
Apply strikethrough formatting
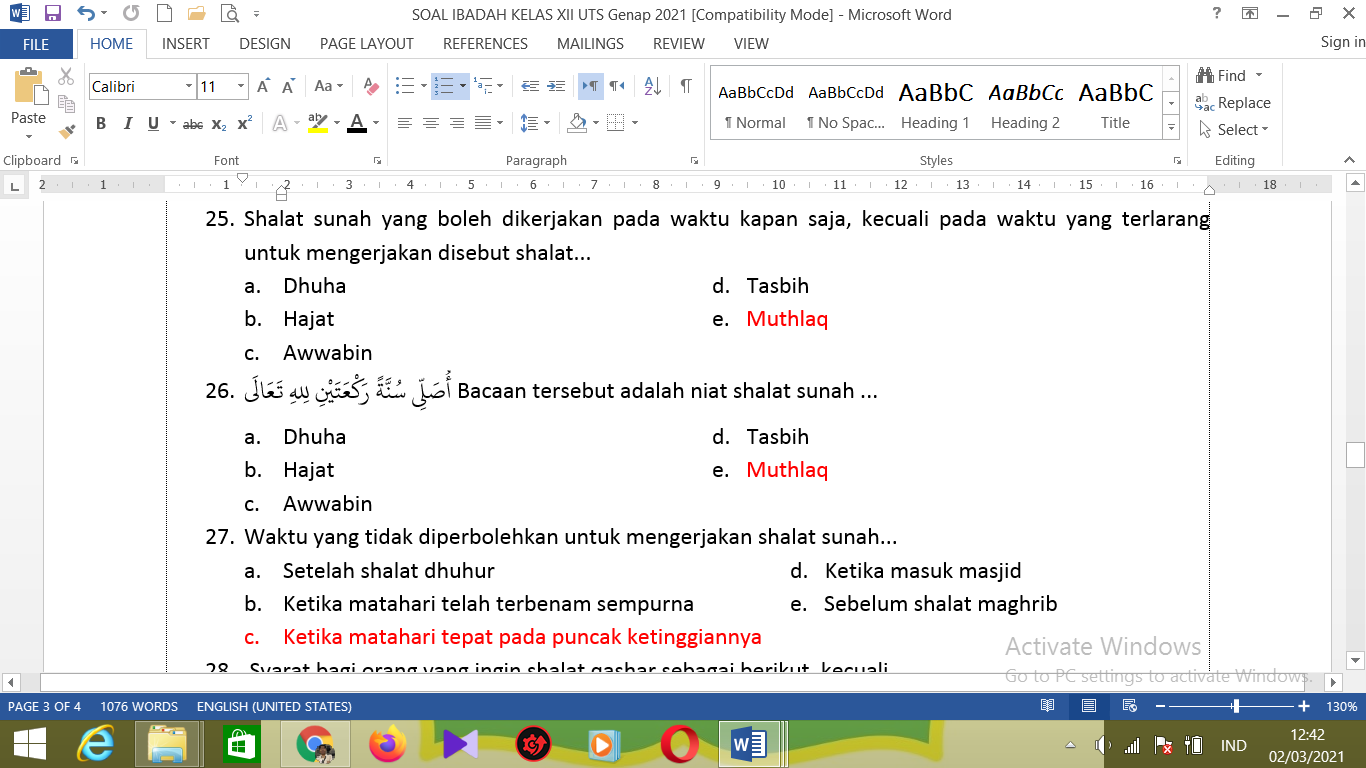tap(193, 124)
